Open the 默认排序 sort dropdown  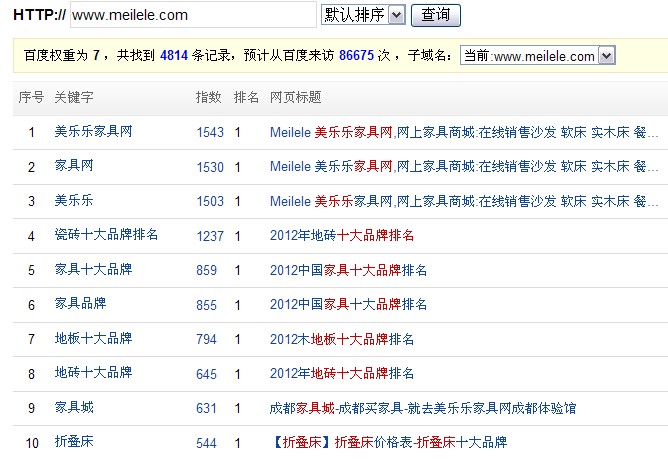coord(363,15)
